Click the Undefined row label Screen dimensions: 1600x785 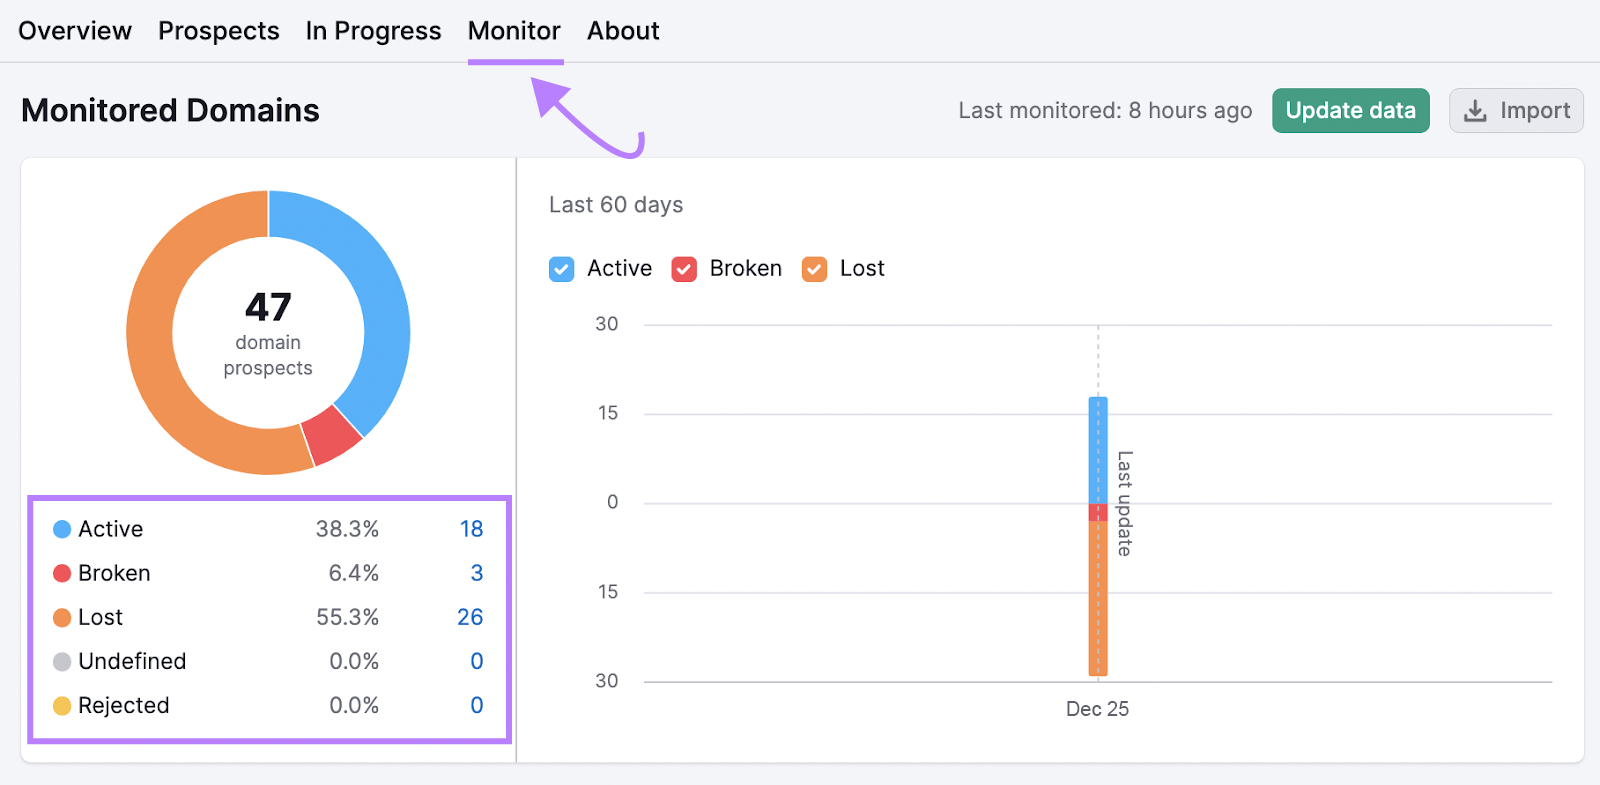coord(132,661)
